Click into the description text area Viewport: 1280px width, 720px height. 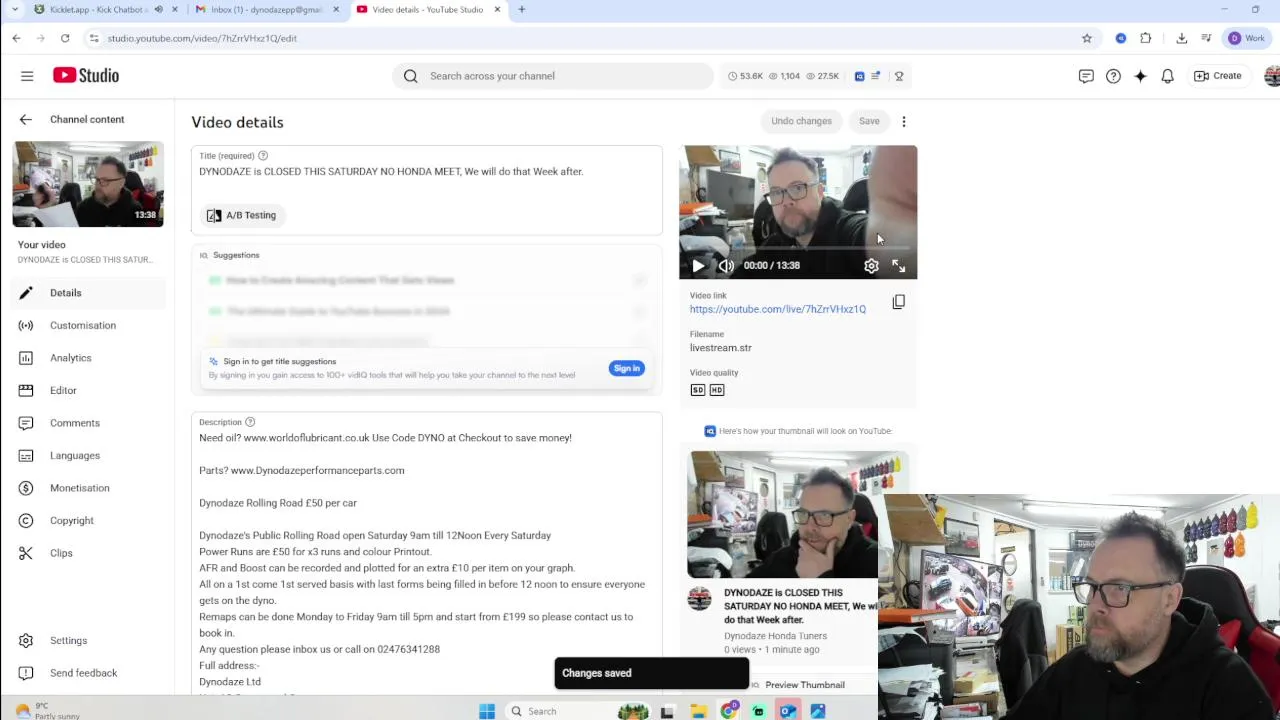tap(427, 560)
